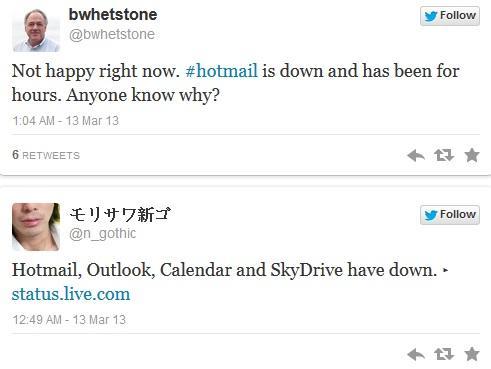Retweet bwhetstone's hotmail down tweet
The height and width of the screenshot is (369, 491).
pyautogui.click(x=444, y=155)
